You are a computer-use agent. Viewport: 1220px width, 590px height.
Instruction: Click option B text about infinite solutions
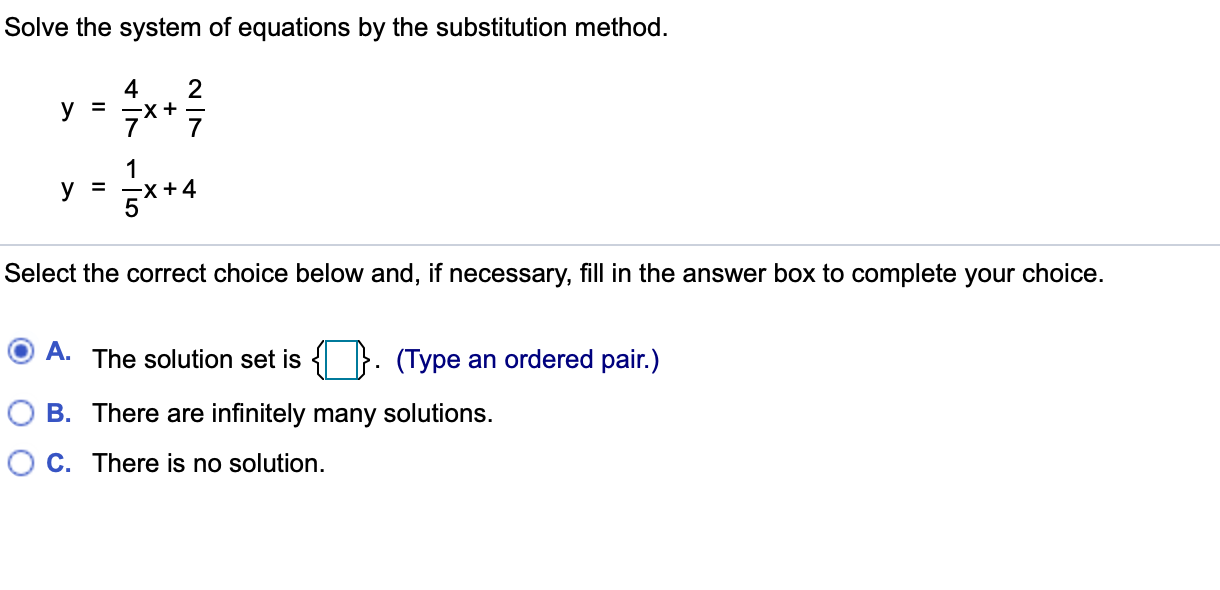[290, 413]
